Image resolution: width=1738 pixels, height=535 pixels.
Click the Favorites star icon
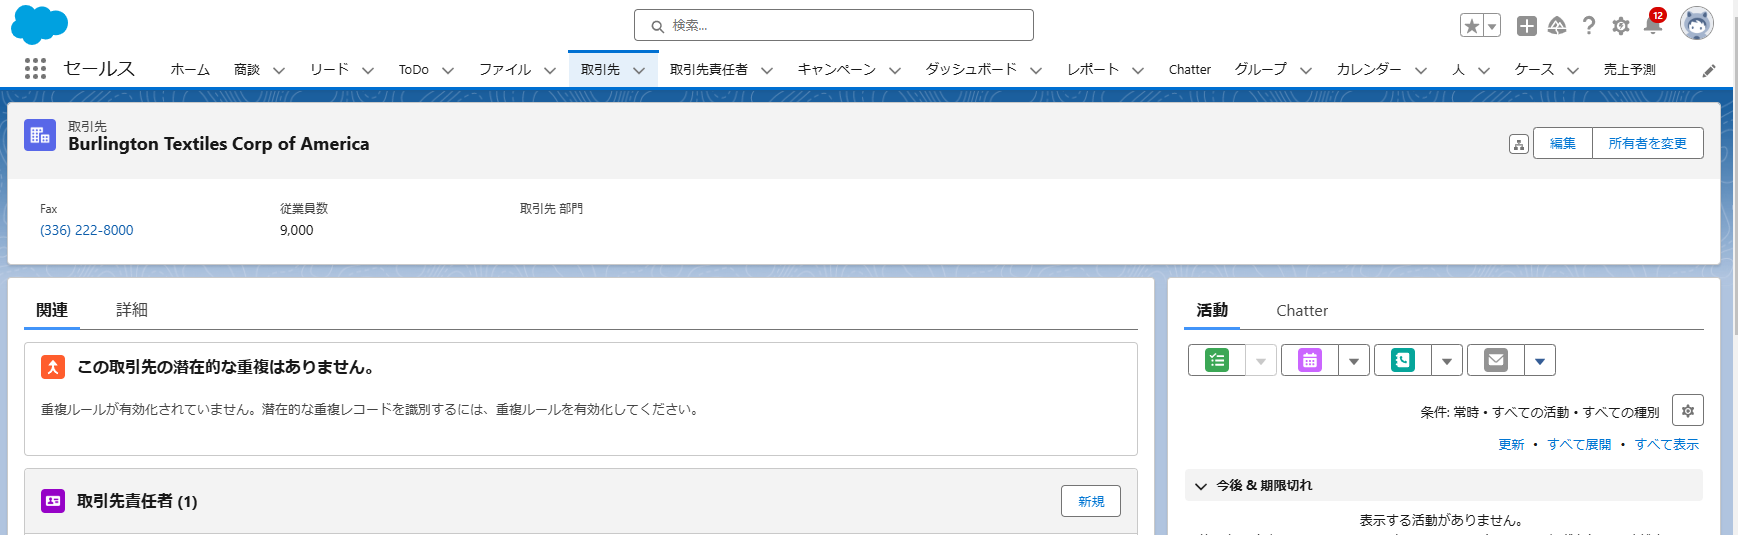click(1471, 26)
